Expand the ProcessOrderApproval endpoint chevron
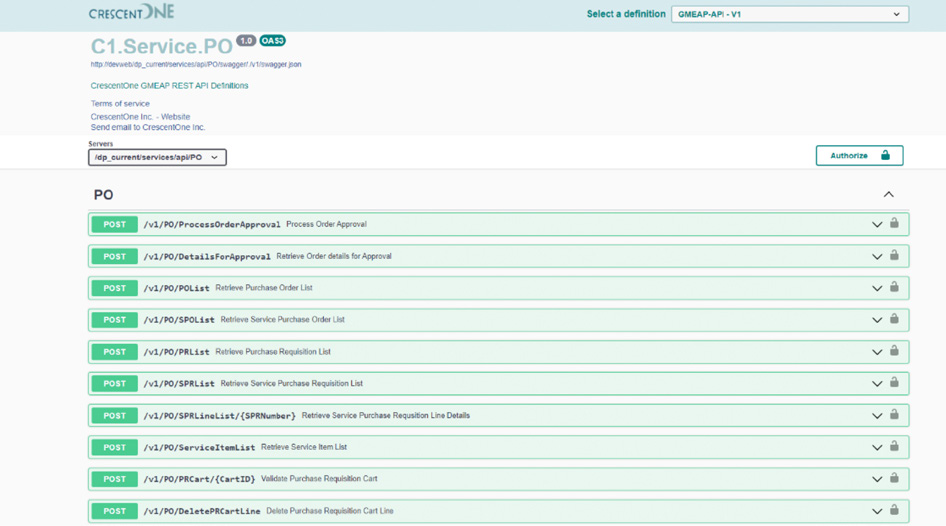Screen dimensions: 946x526 (877, 224)
